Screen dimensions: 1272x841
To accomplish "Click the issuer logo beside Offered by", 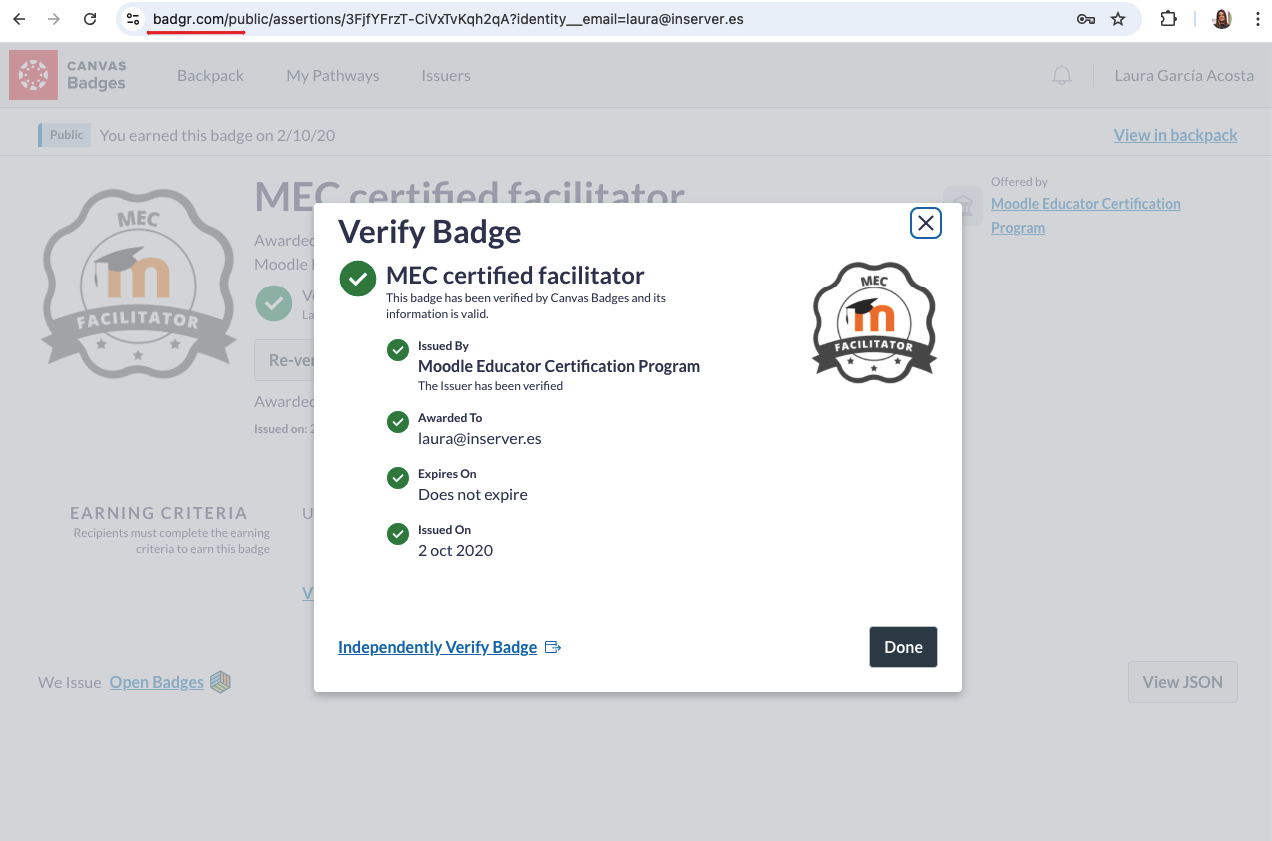I will click(962, 205).
